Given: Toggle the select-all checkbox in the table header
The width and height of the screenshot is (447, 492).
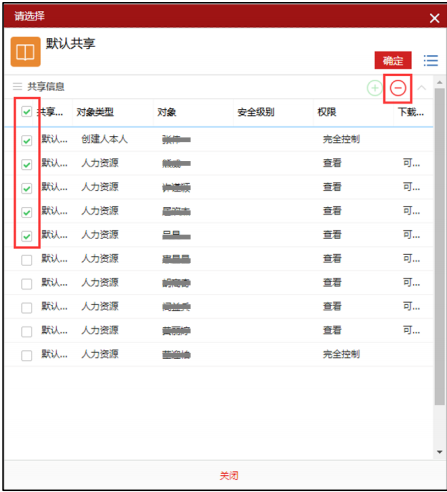Looking at the screenshot, I should pyautogui.click(x=27, y=111).
